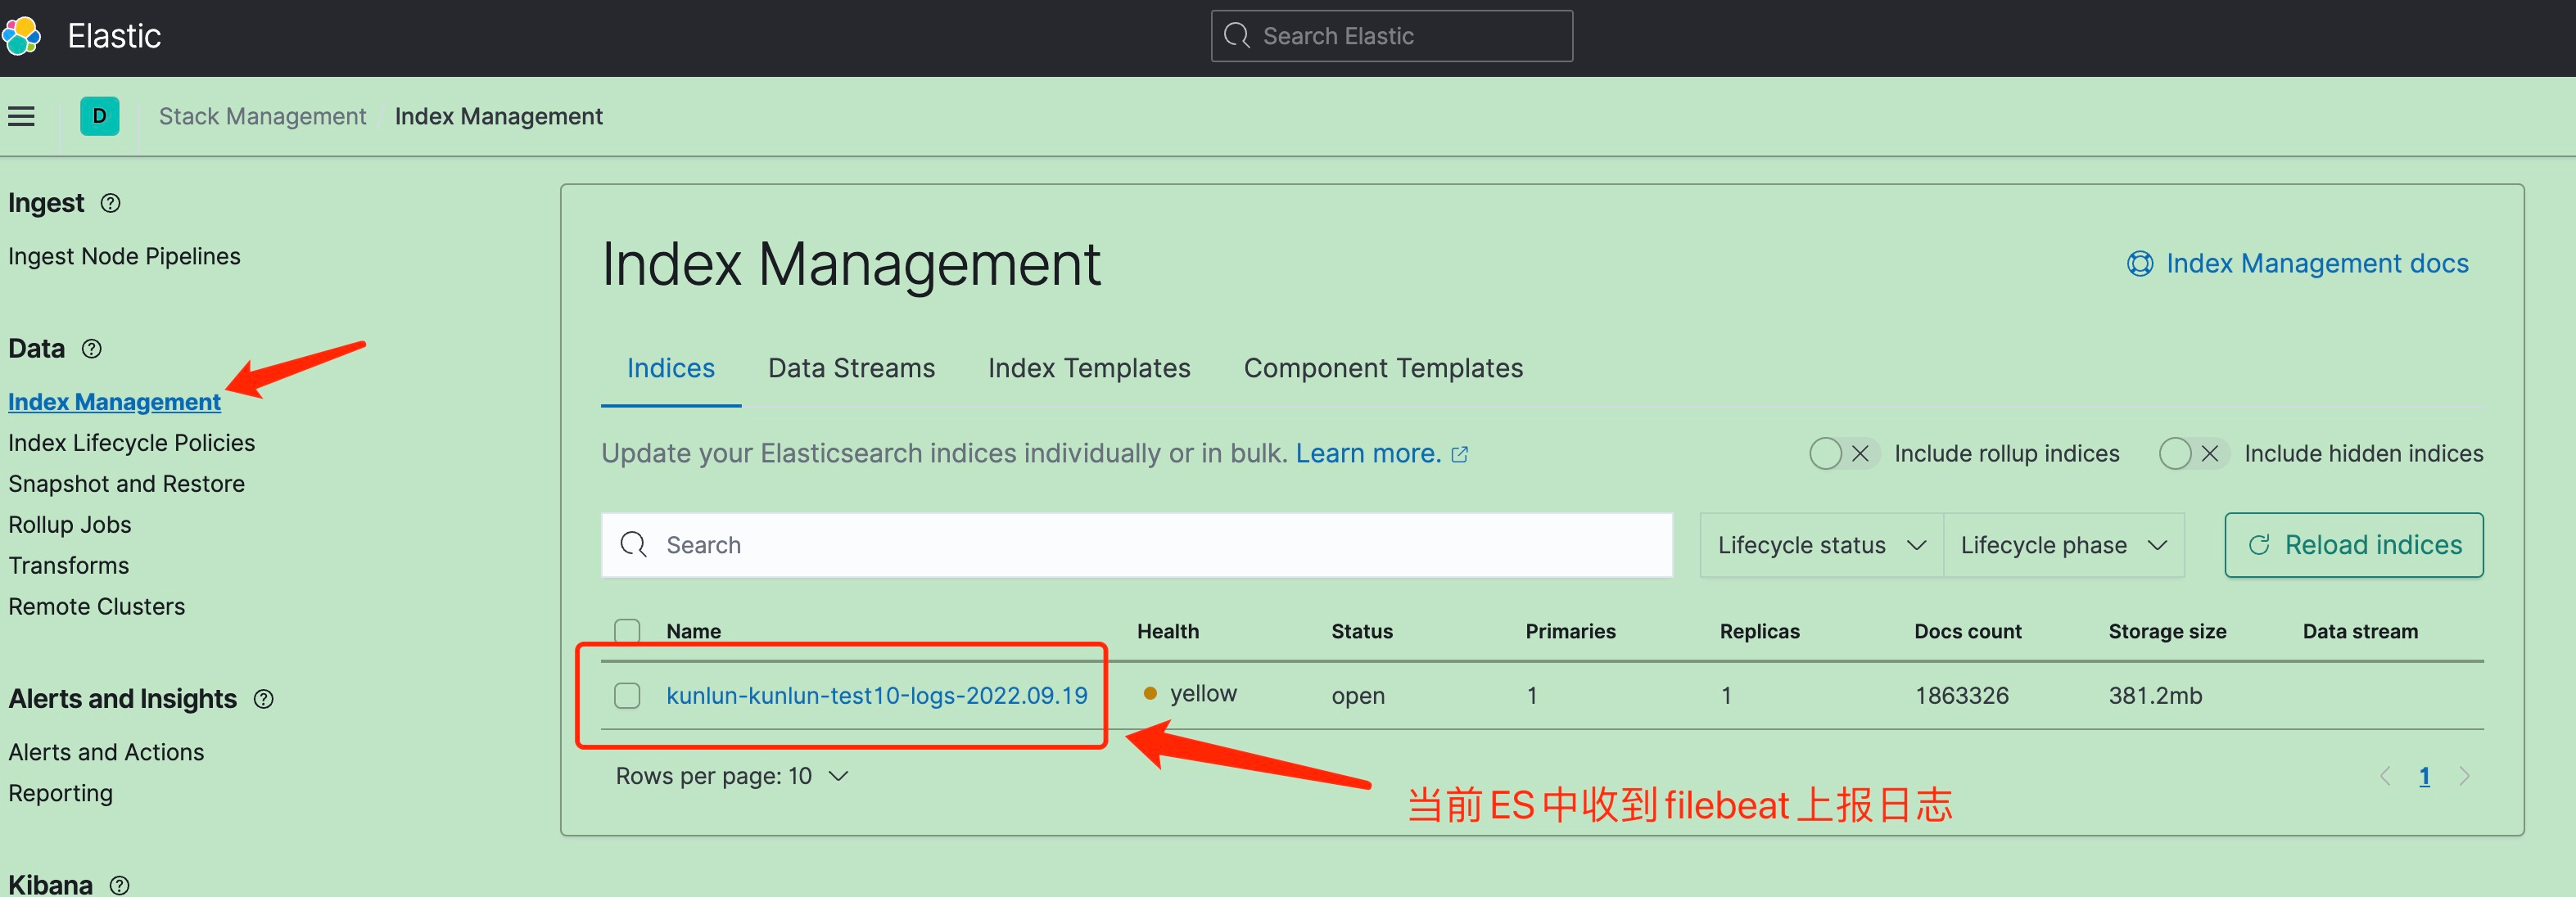This screenshot has width=2576, height=897.
Task: Switch to Index Templates tab
Action: point(1088,369)
